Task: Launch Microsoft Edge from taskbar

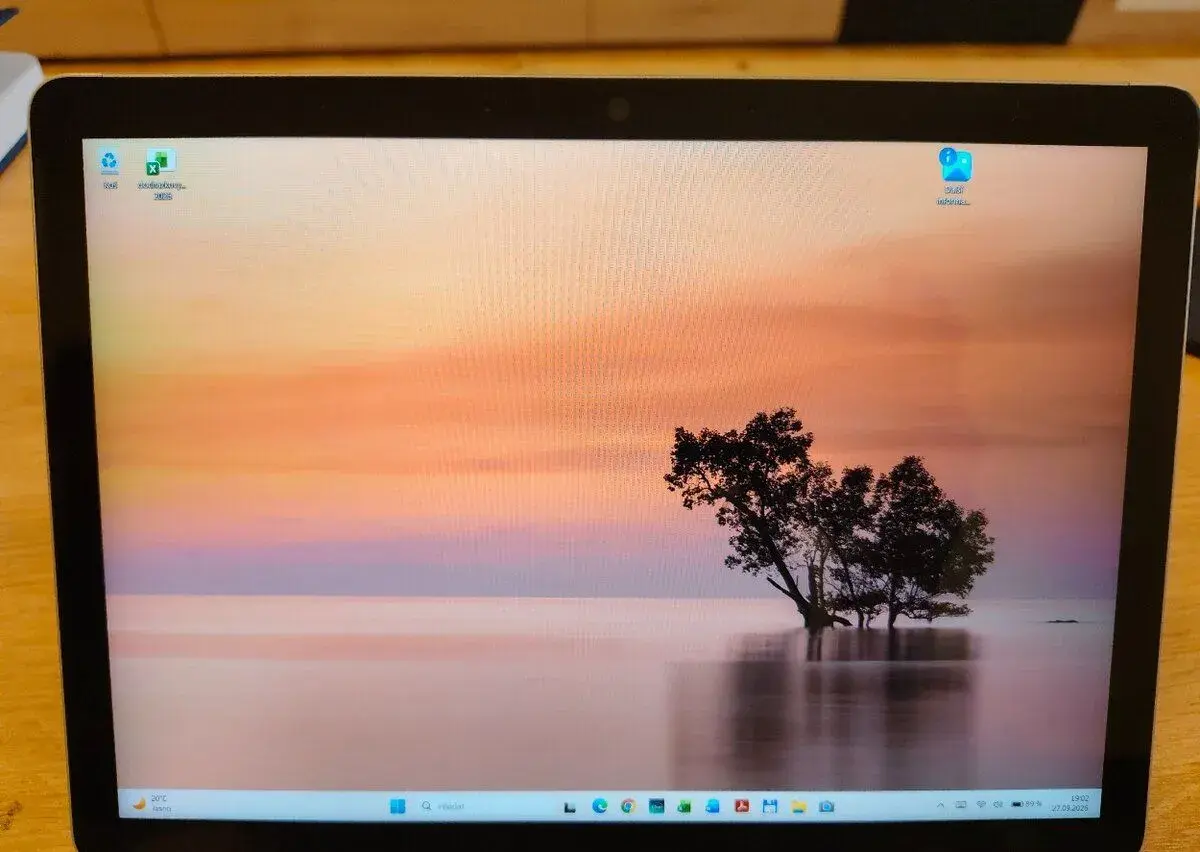Action: (x=600, y=806)
